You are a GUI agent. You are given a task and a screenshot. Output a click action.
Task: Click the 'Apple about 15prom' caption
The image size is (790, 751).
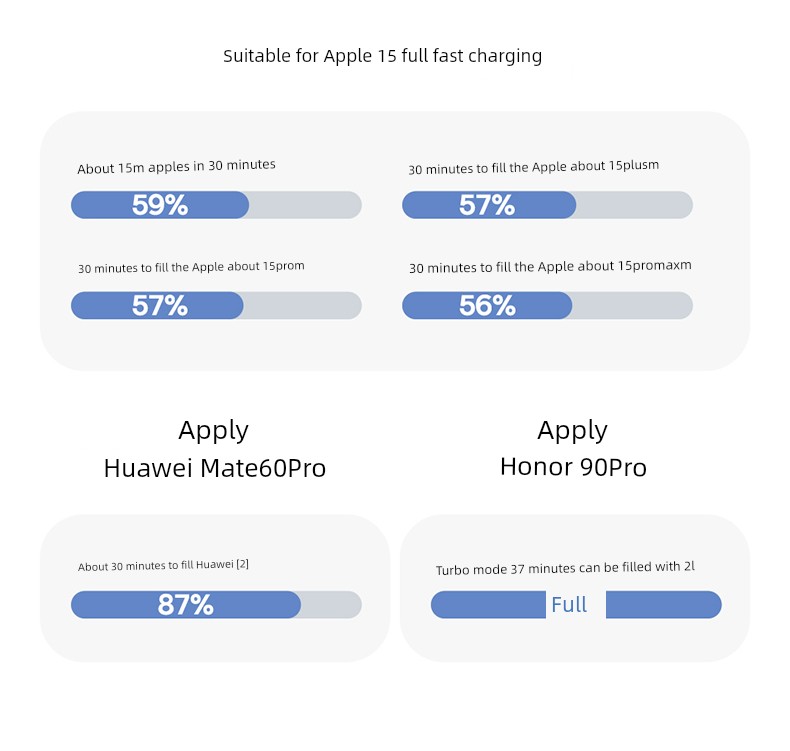248,266
